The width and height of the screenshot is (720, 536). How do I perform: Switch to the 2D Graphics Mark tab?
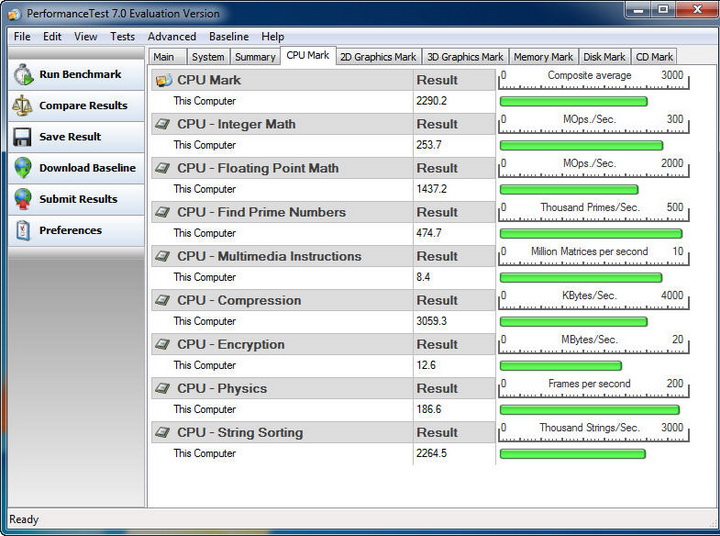pyautogui.click(x=378, y=57)
